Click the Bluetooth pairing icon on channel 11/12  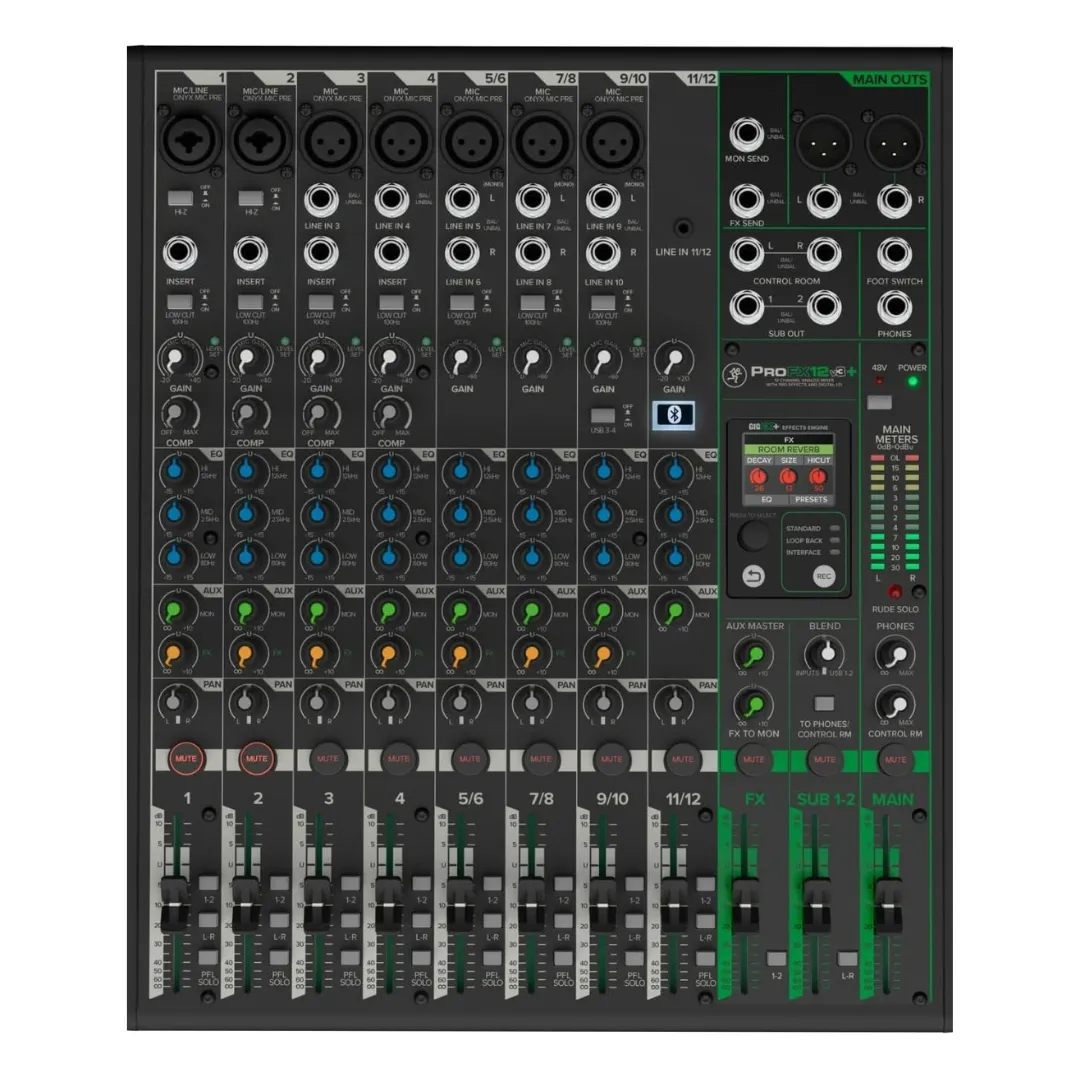tap(673, 413)
